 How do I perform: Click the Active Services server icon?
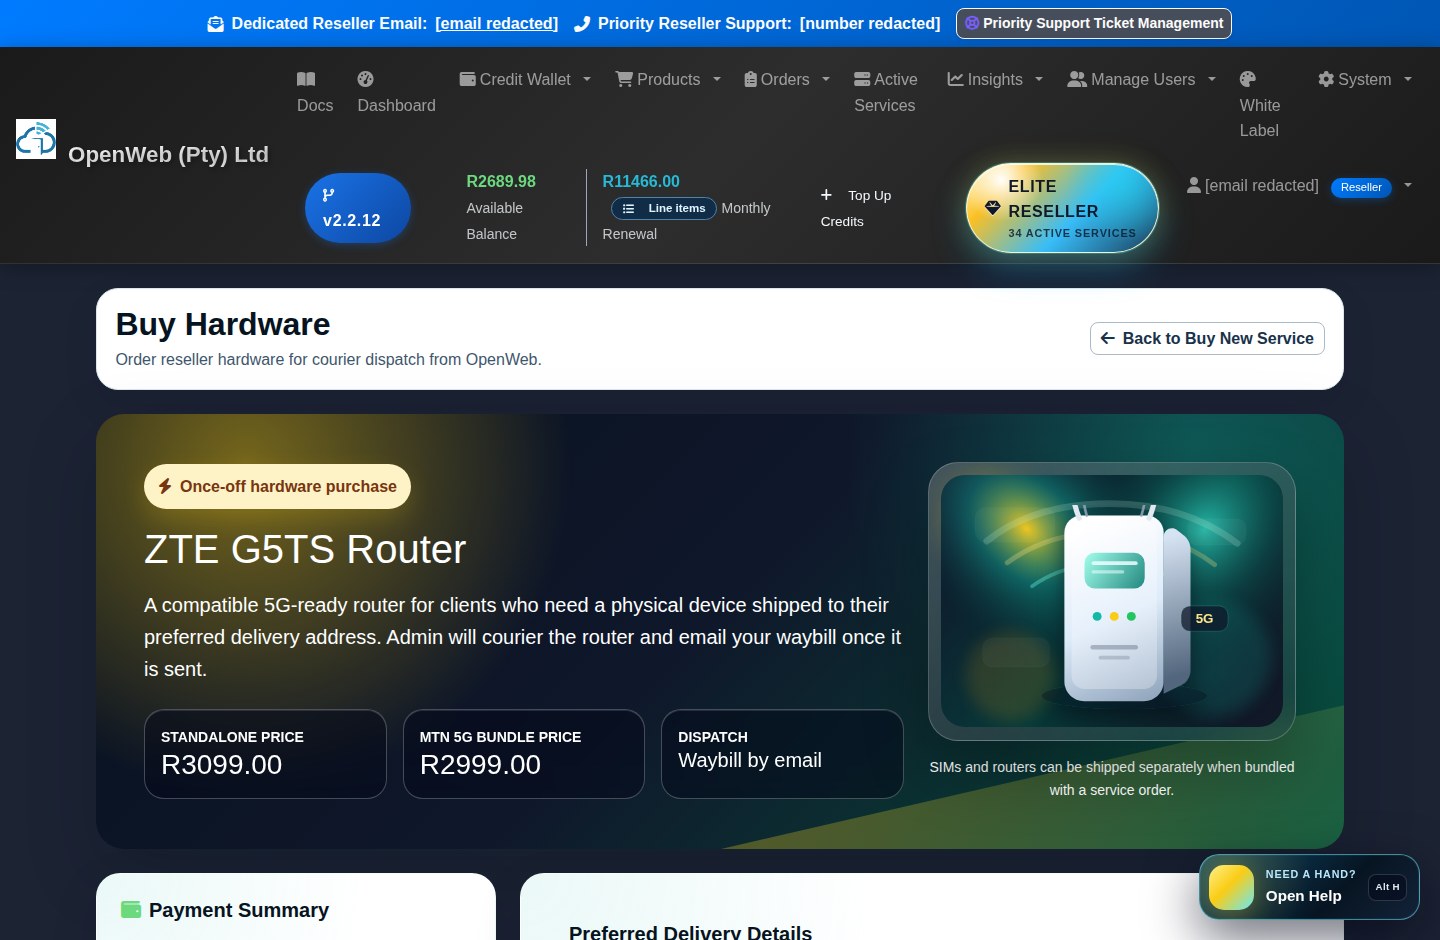(x=862, y=79)
